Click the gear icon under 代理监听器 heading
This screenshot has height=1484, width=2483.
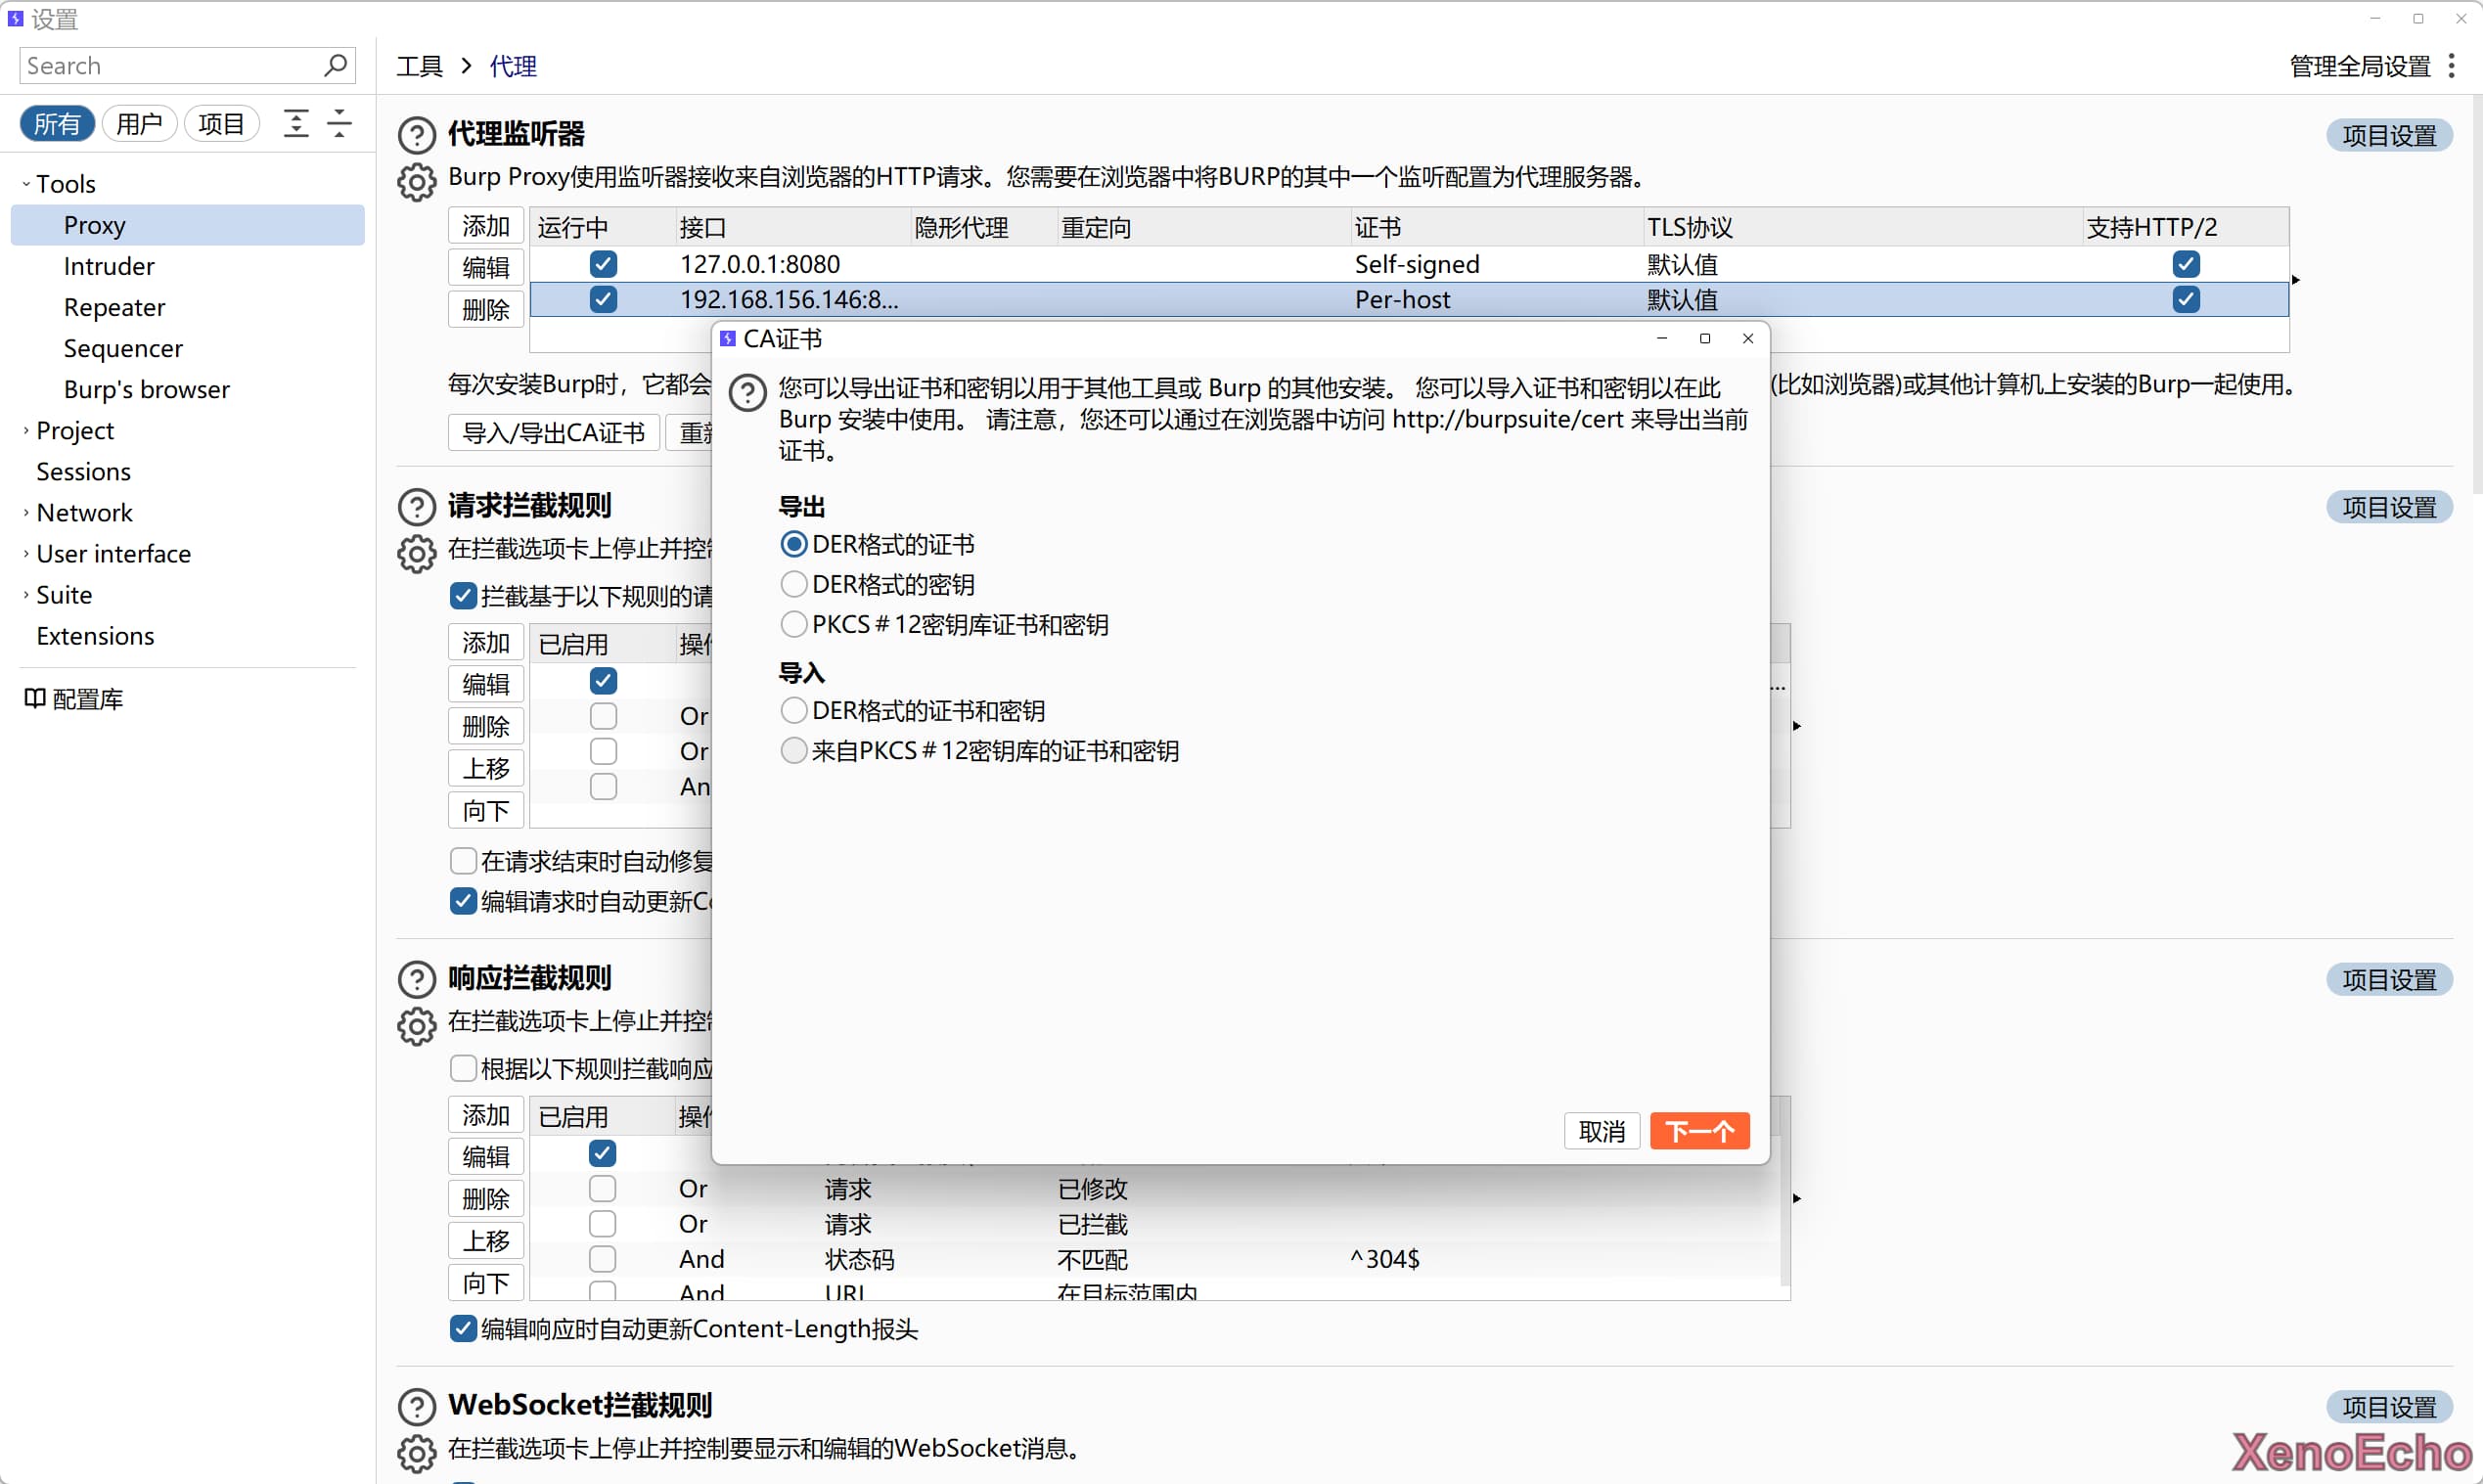click(416, 182)
